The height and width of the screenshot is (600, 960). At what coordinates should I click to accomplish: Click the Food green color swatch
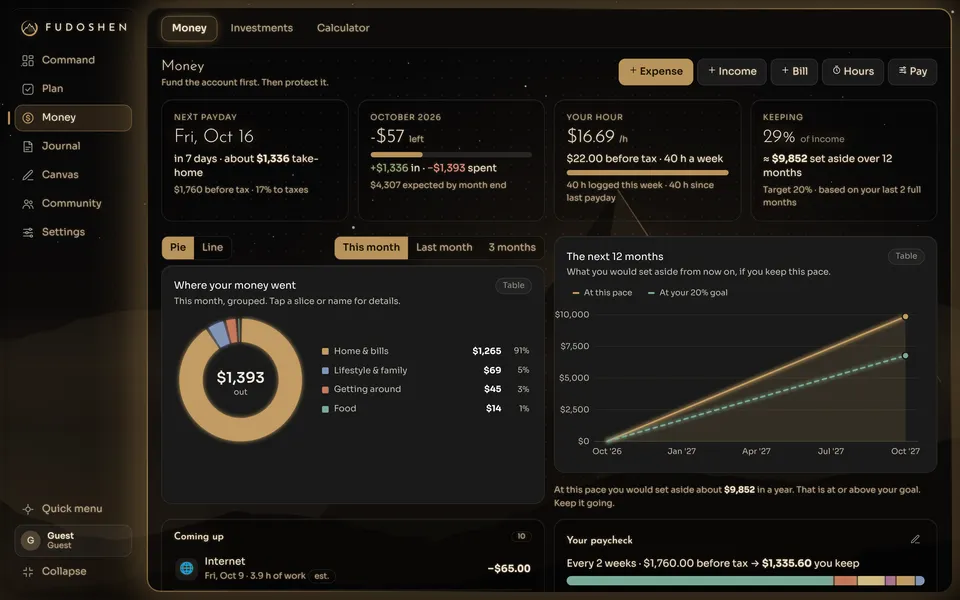click(325, 409)
